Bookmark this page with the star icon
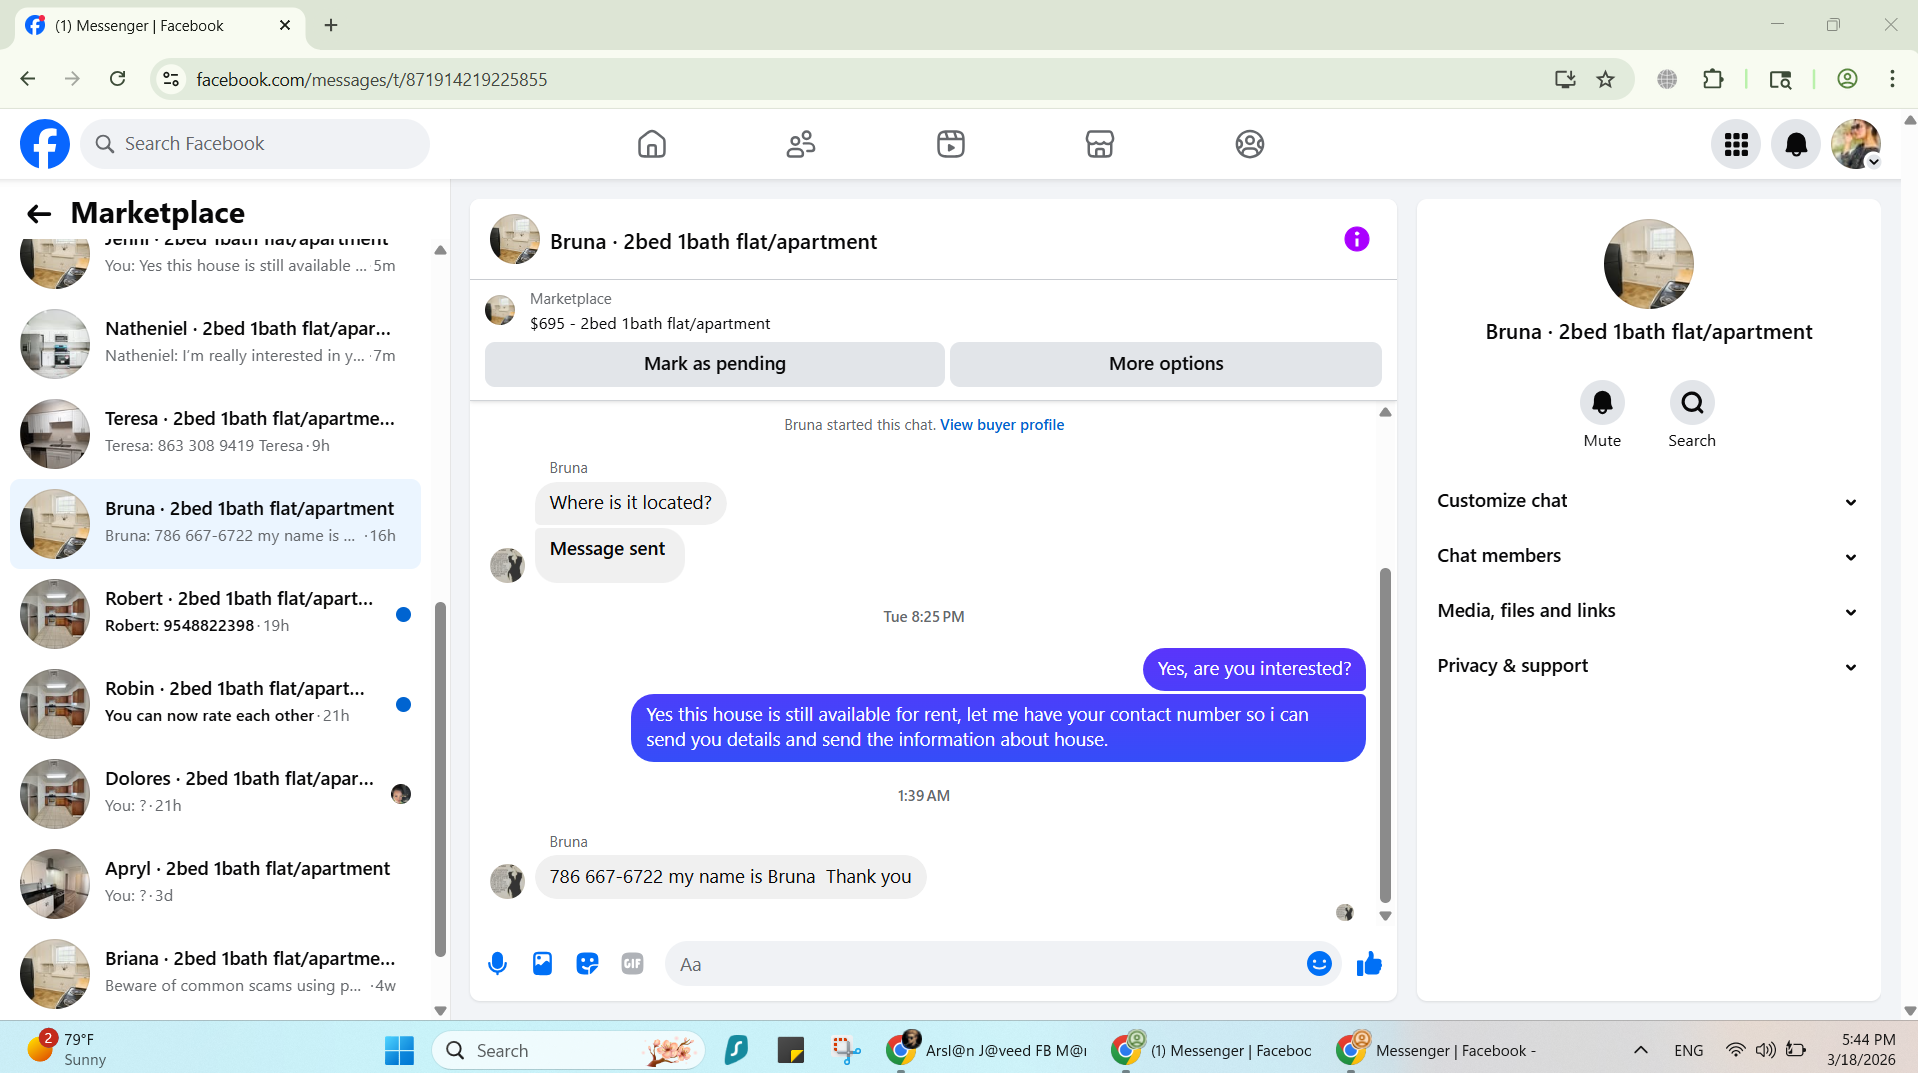The image size is (1918, 1073). [1605, 79]
